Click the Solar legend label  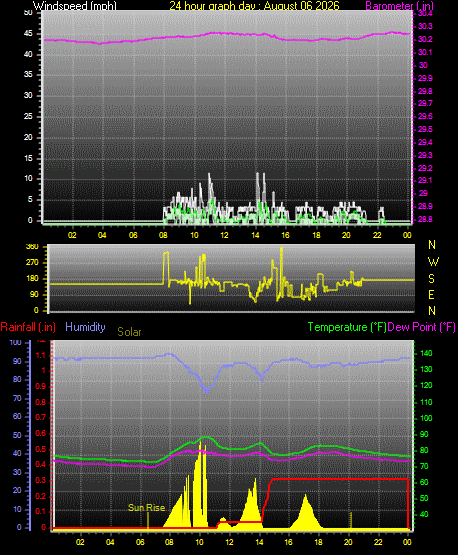129,332
